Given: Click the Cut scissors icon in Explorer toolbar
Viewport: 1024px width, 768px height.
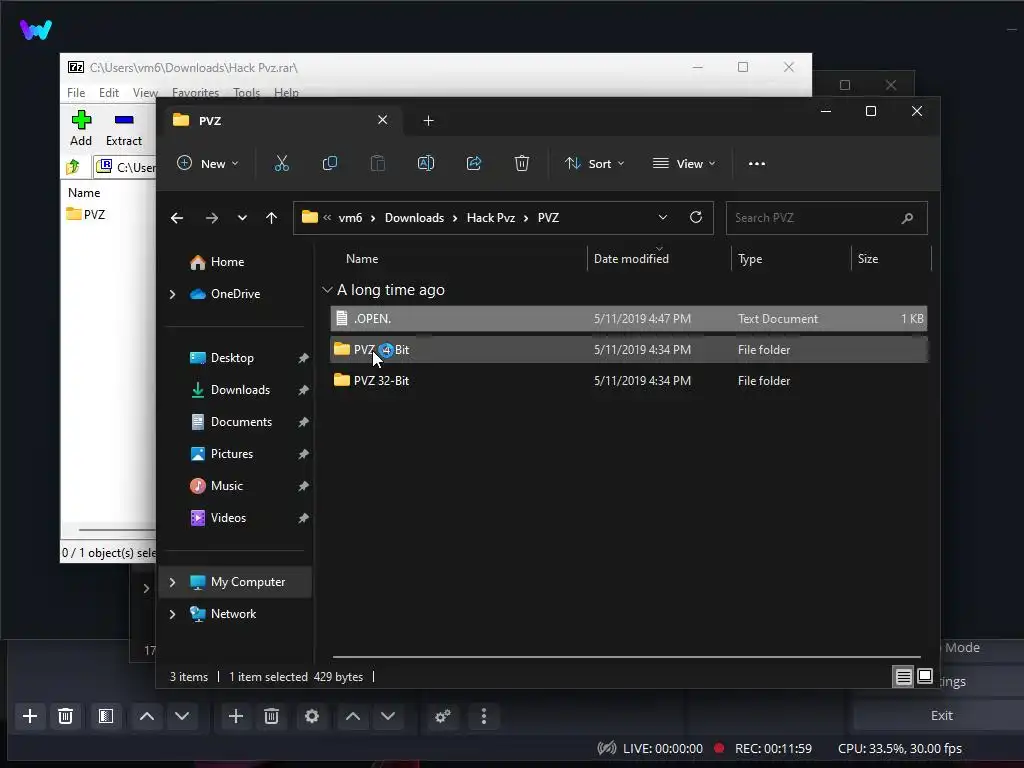Looking at the screenshot, I should click(281, 163).
